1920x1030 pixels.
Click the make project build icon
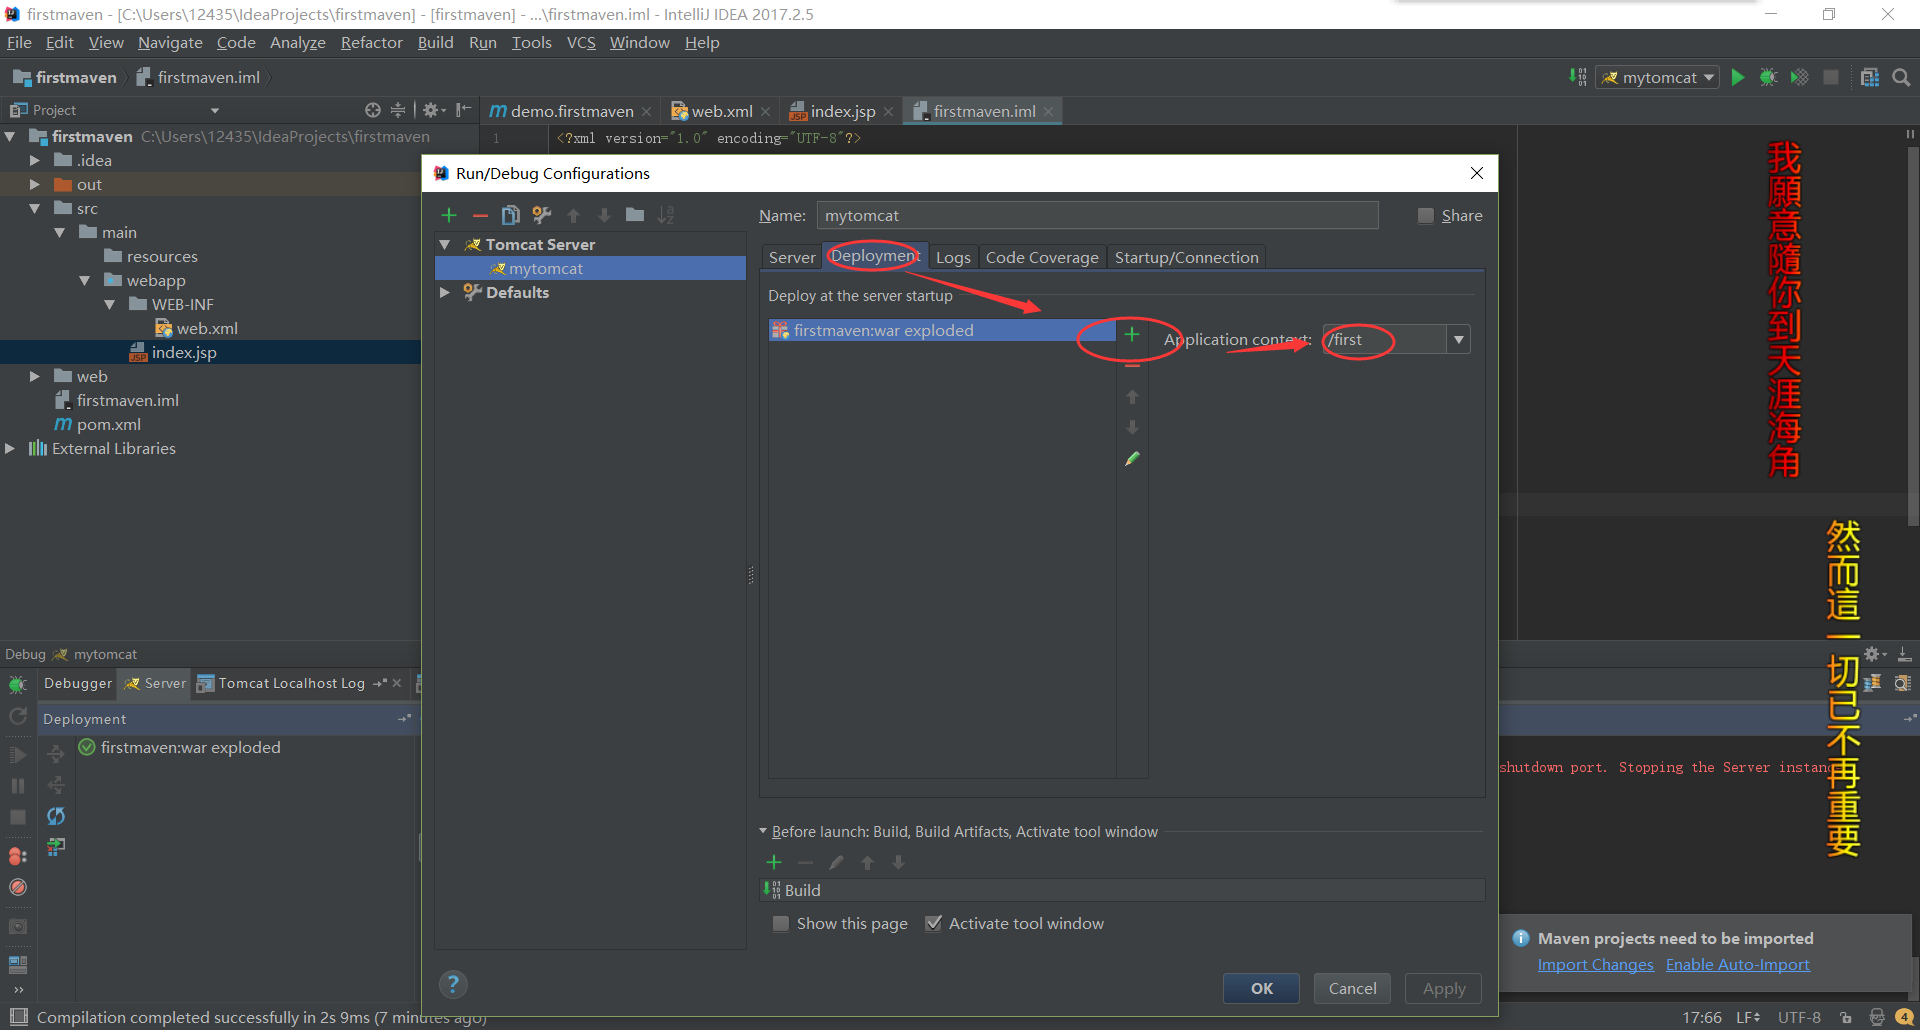tap(1578, 77)
